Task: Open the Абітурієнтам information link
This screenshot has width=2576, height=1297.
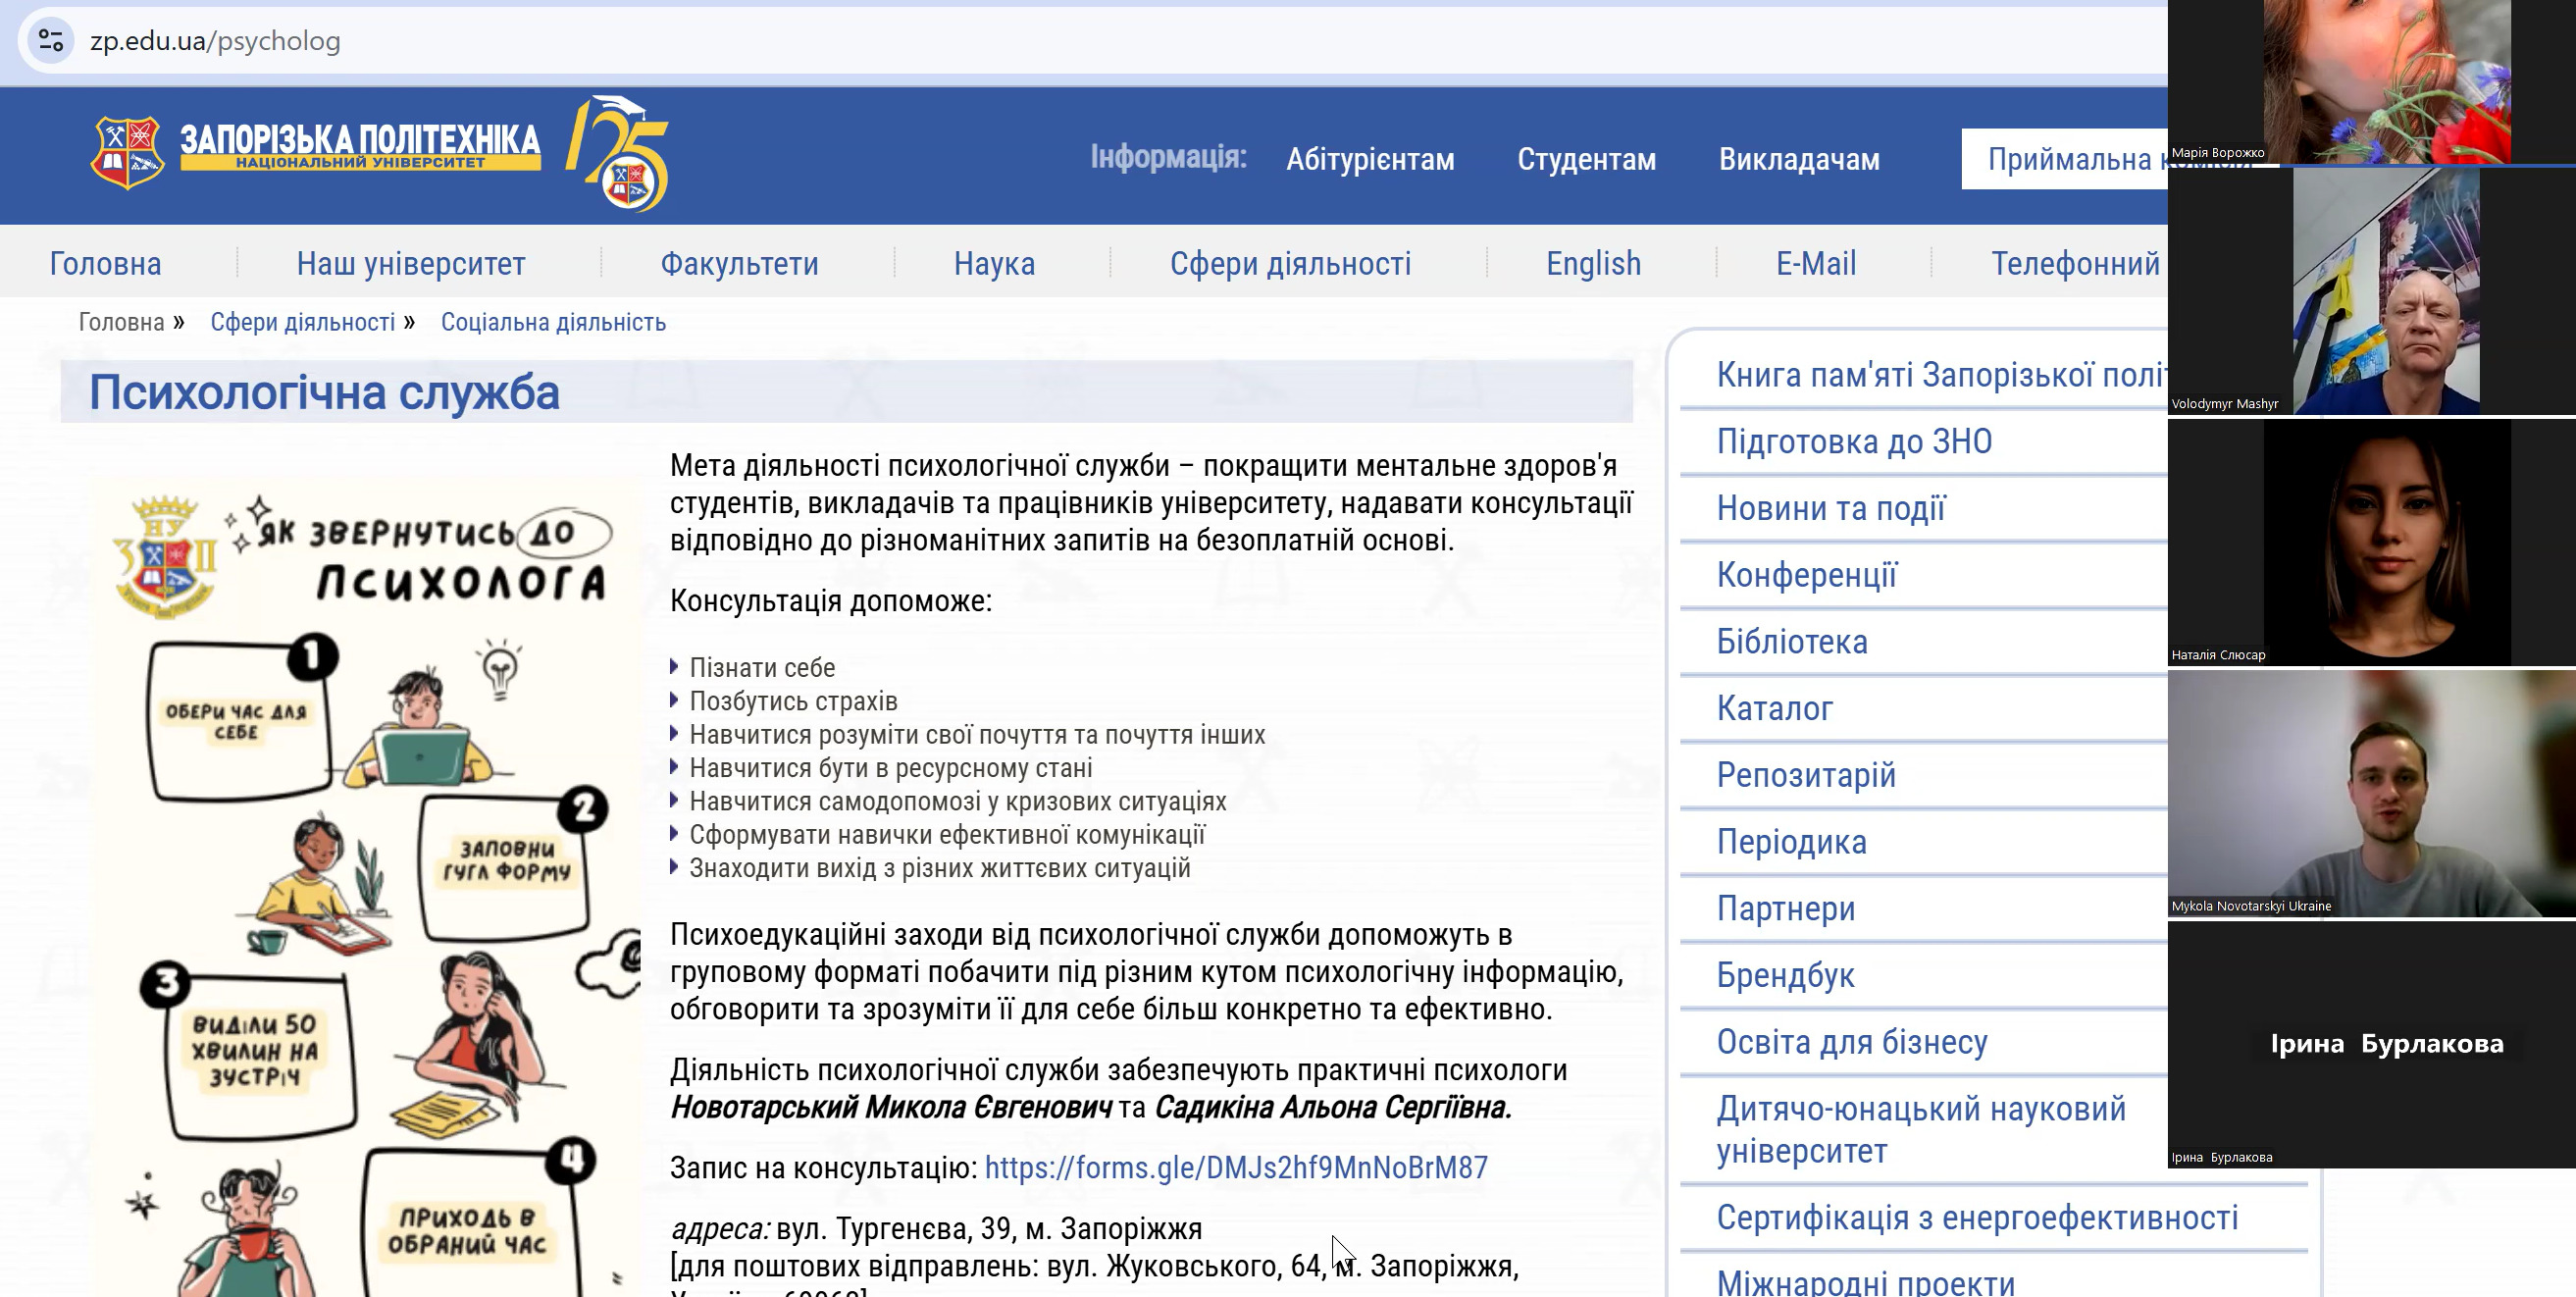Action: [1369, 159]
